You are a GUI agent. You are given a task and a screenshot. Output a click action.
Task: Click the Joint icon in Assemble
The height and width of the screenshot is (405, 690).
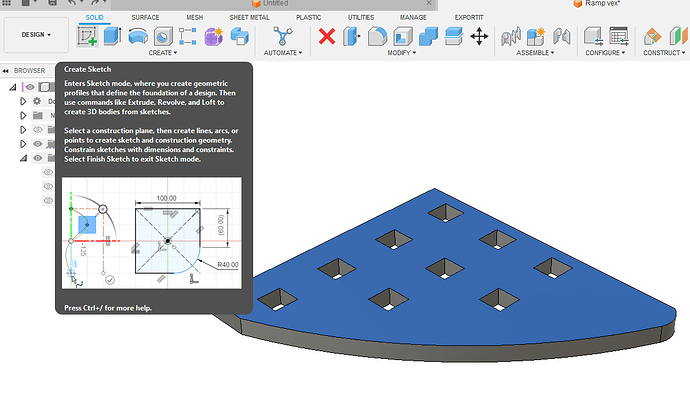pos(511,37)
